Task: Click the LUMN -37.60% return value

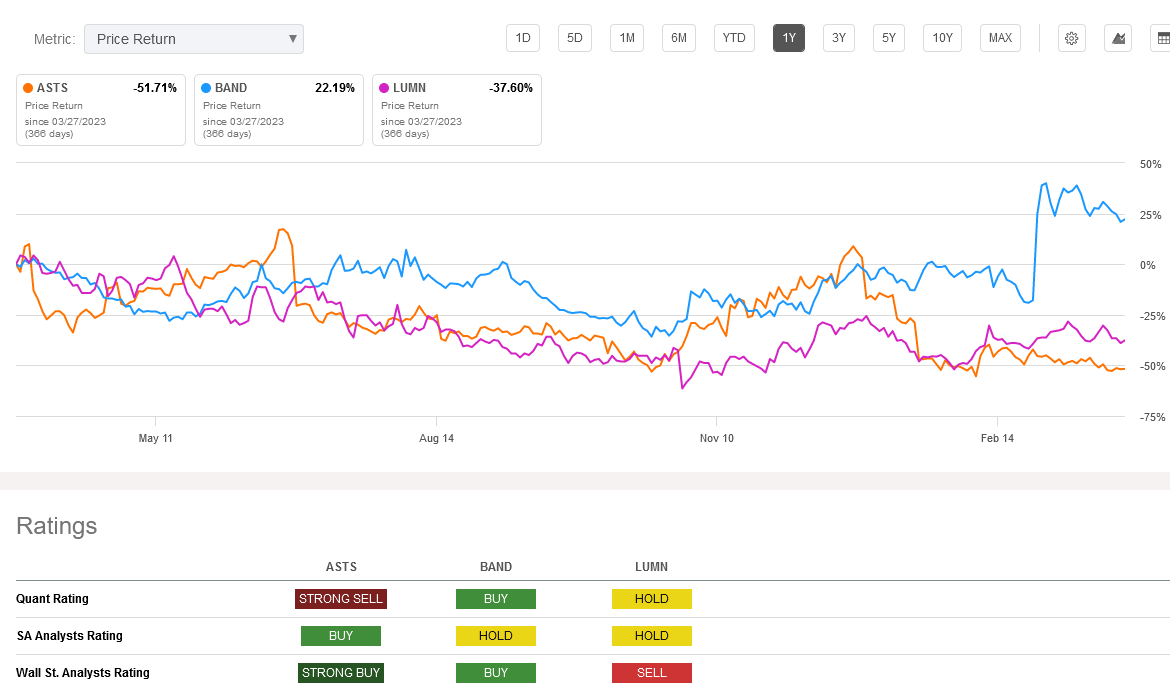Action: click(x=511, y=88)
